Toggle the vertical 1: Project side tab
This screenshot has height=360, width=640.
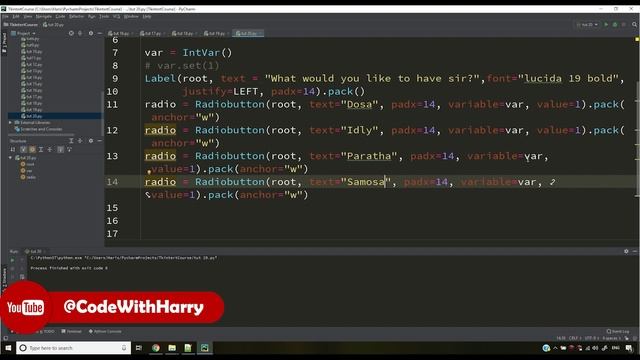click(4, 43)
